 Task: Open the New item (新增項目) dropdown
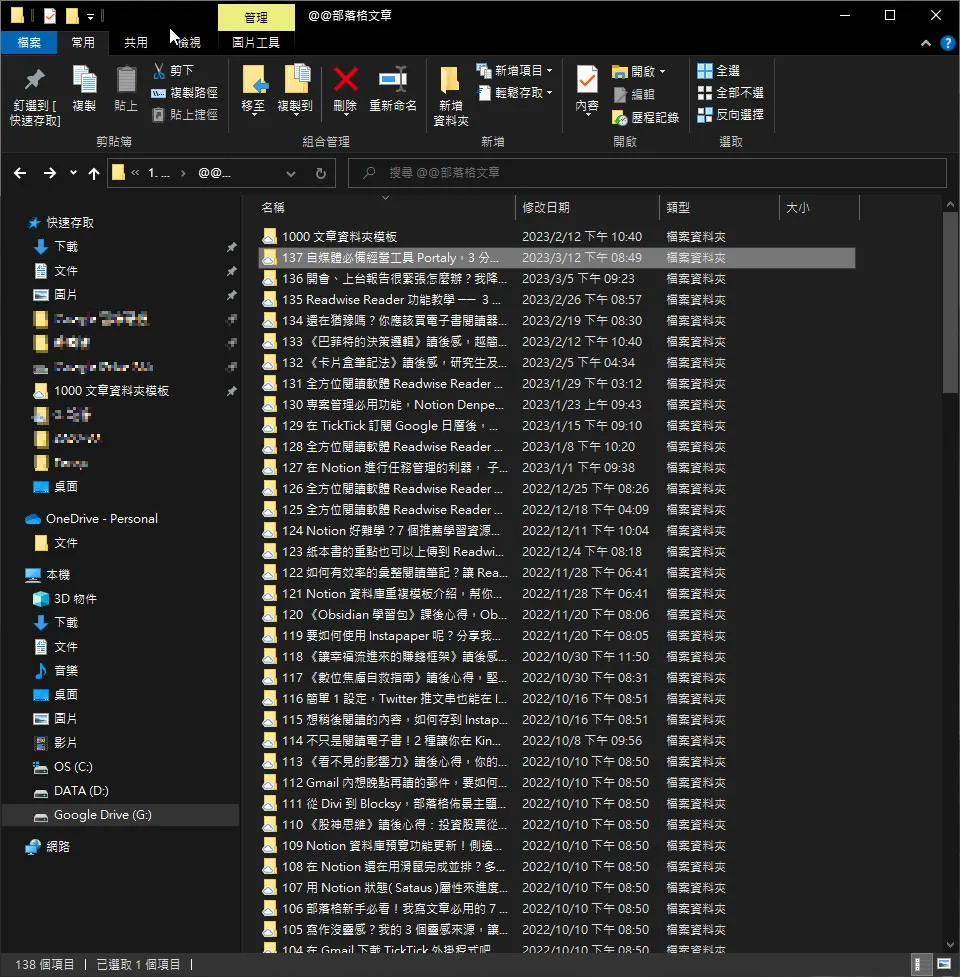(514, 70)
